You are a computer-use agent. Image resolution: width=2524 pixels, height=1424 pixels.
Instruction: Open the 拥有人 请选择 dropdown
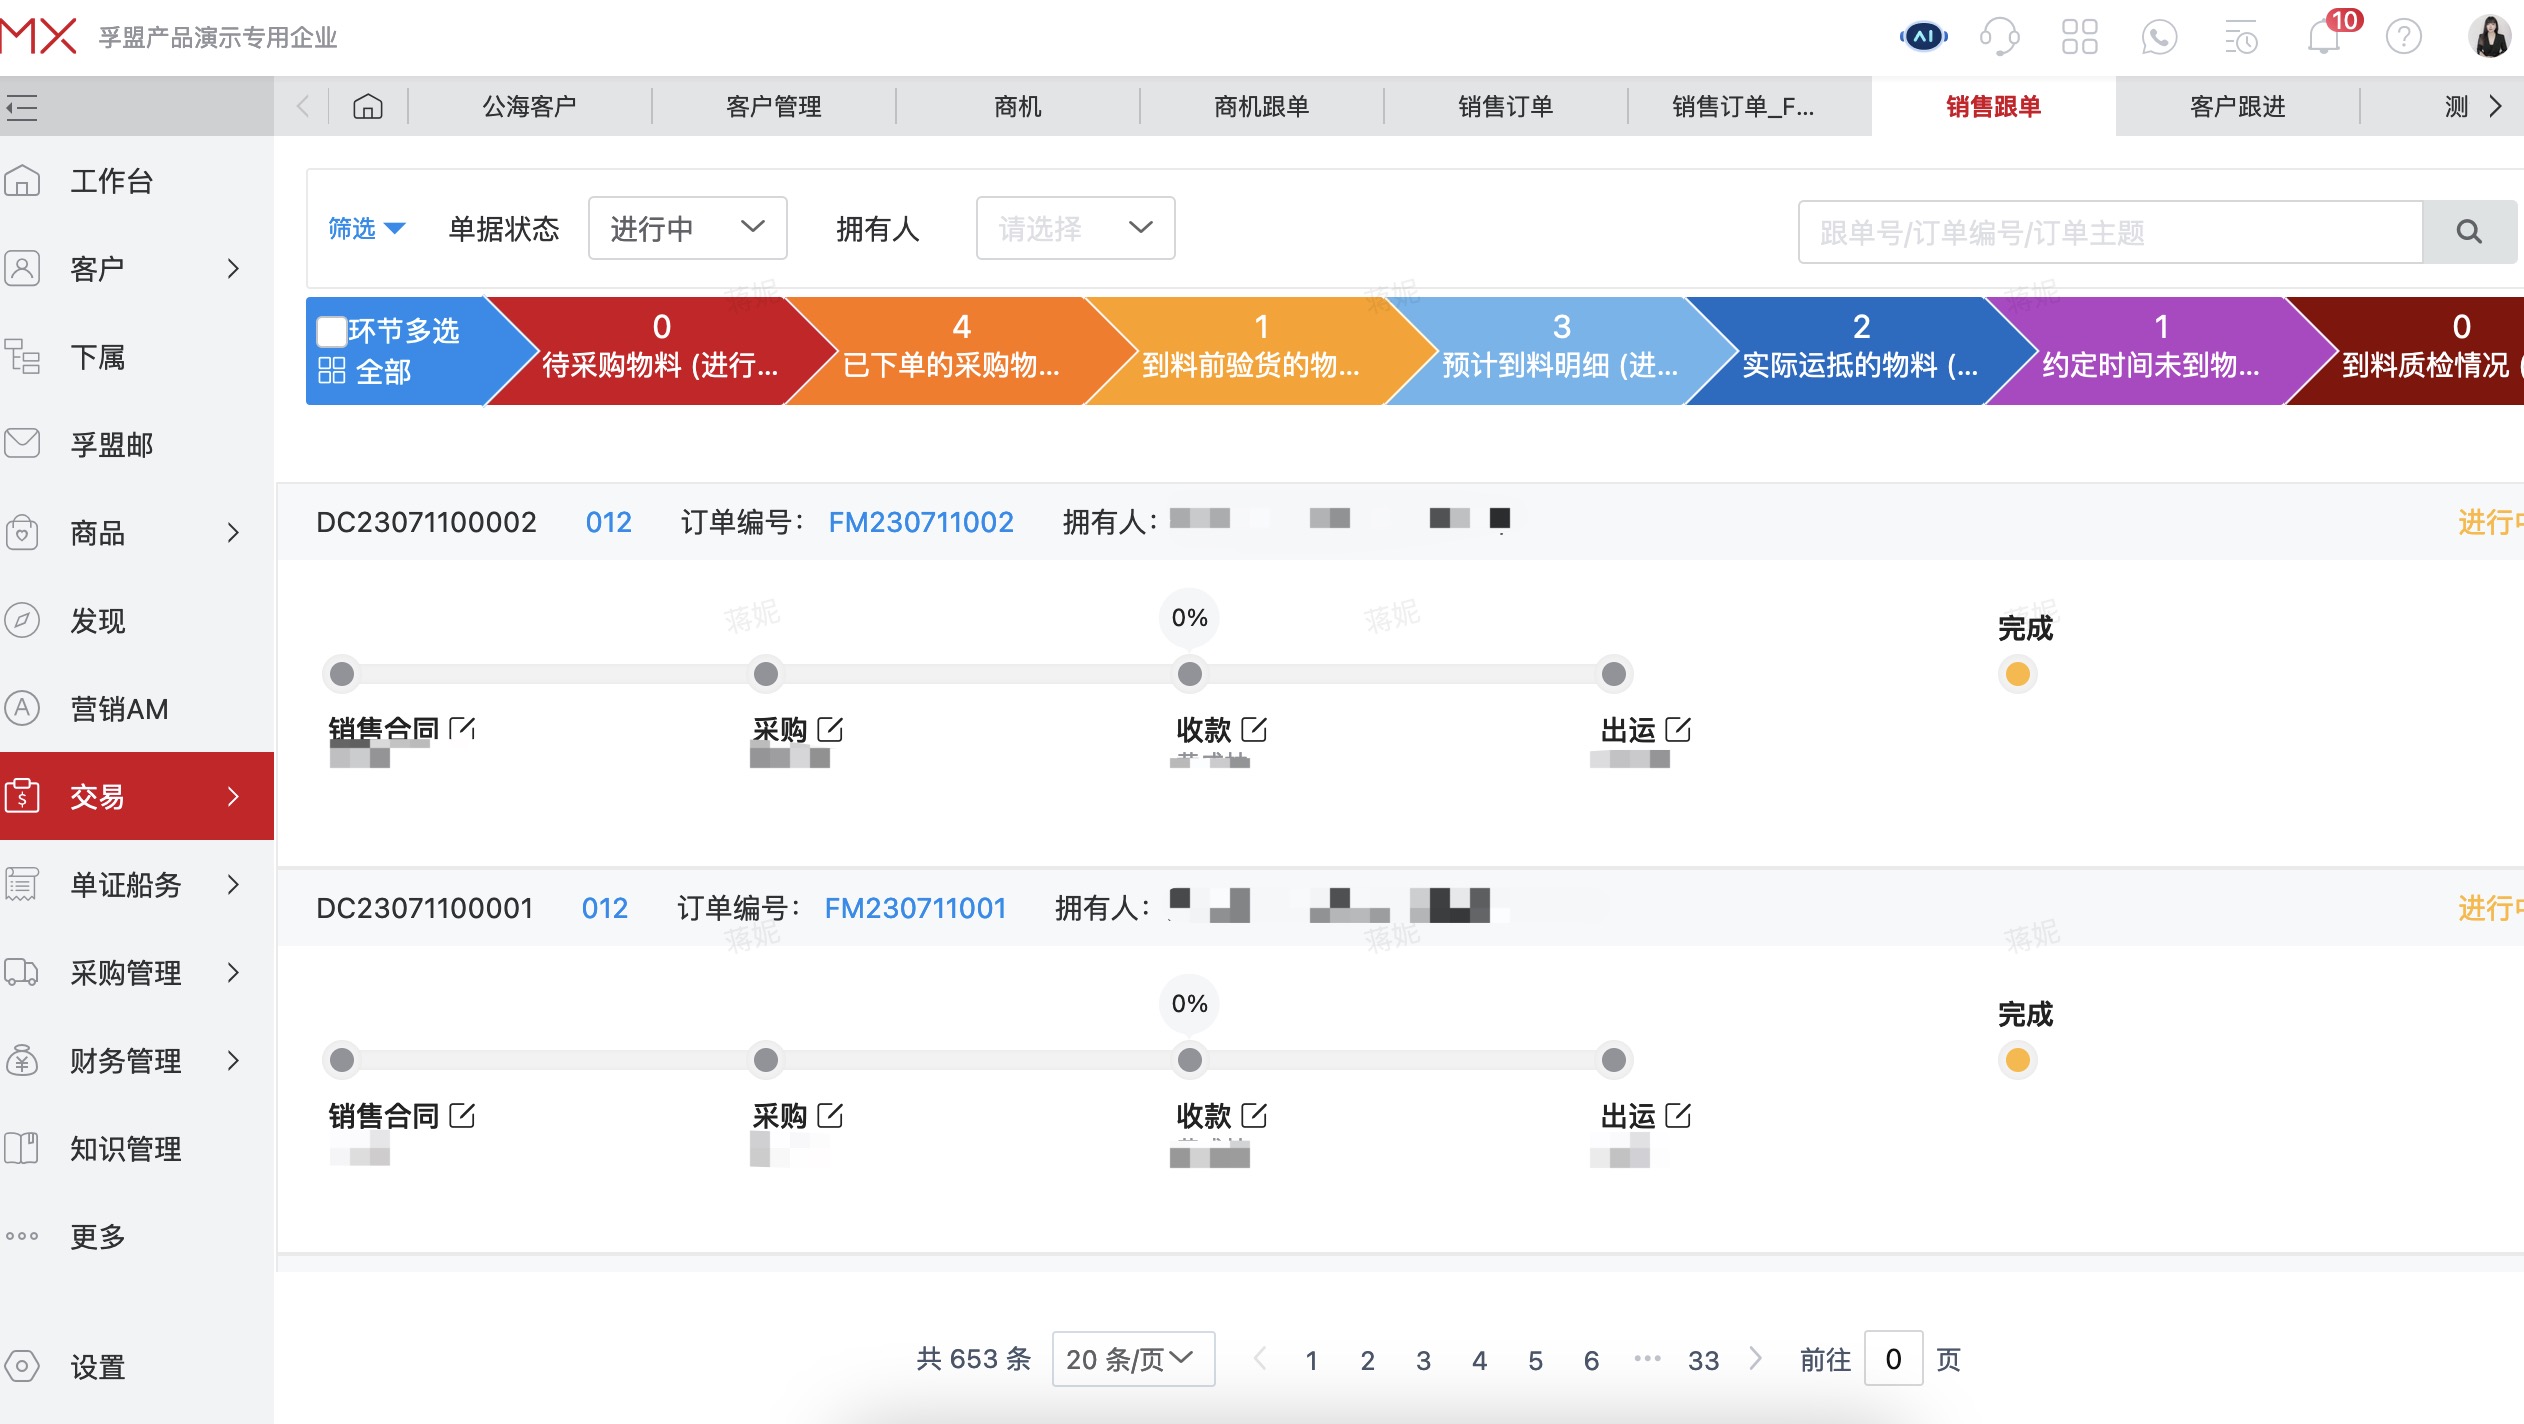(x=1074, y=228)
